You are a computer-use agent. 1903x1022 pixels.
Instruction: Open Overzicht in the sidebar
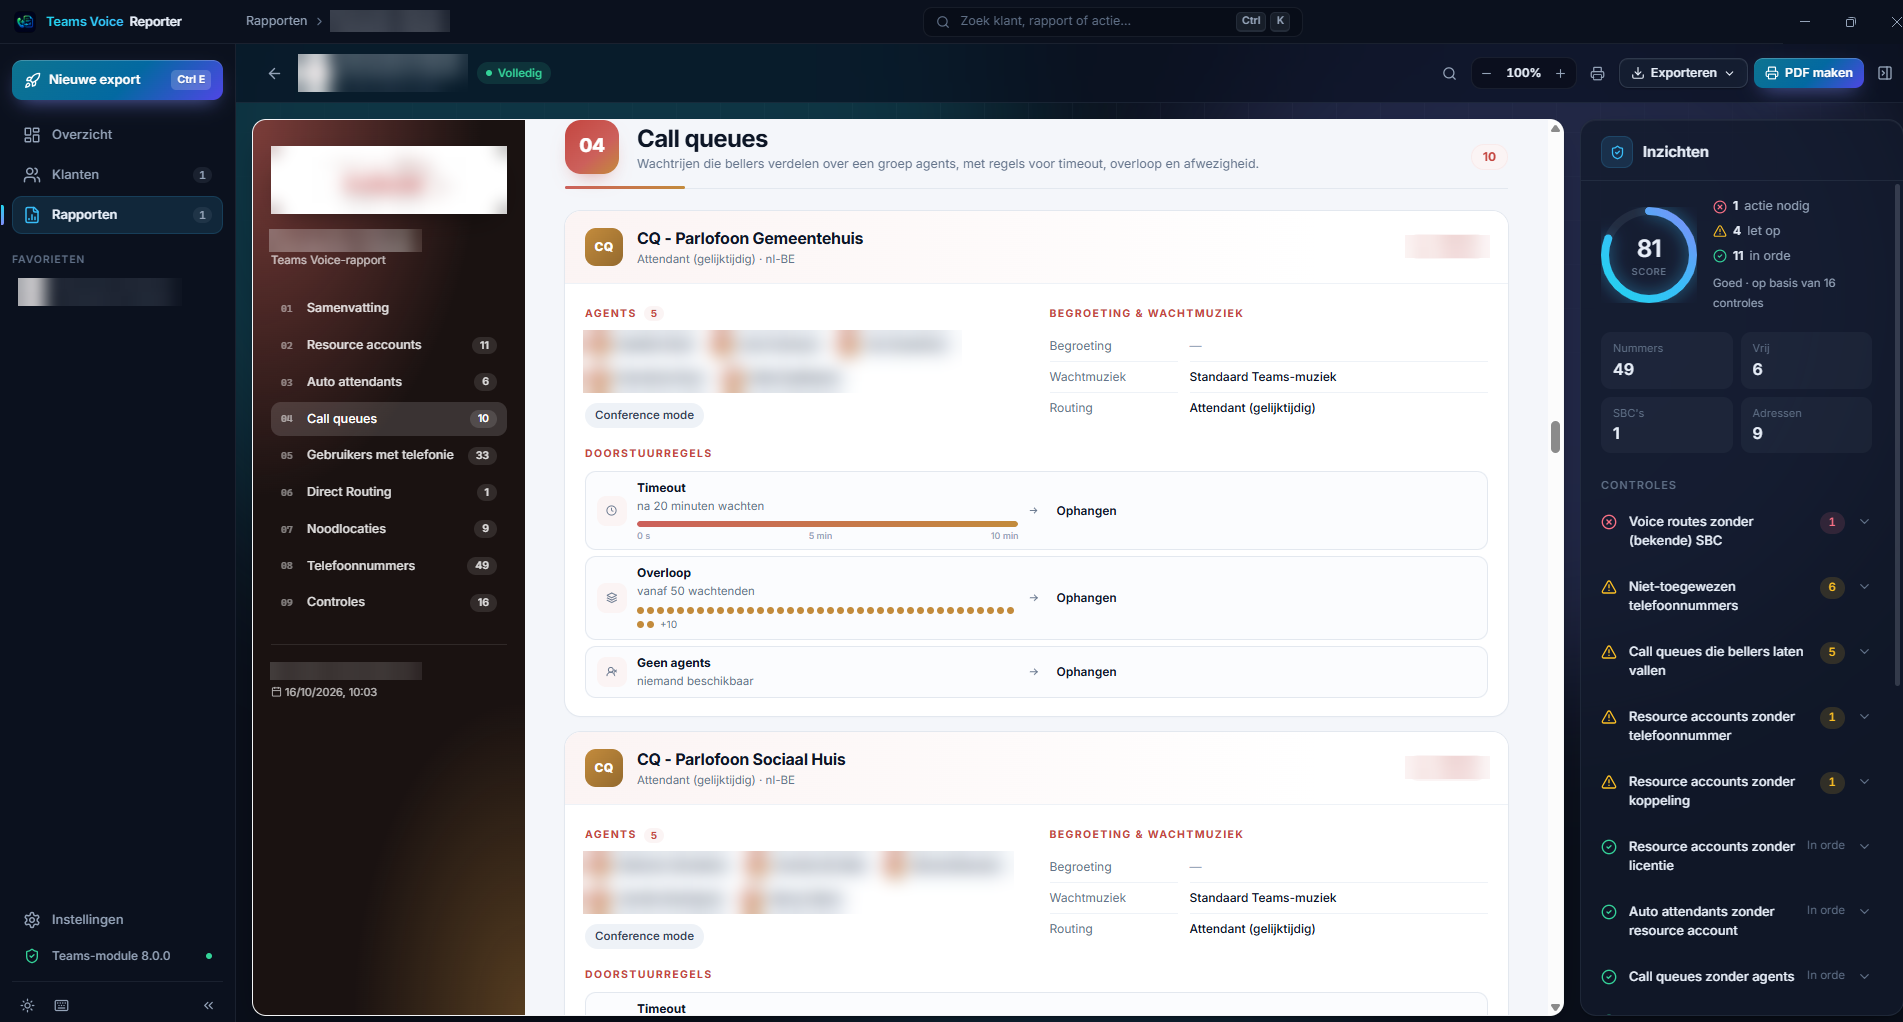point(117,134)
